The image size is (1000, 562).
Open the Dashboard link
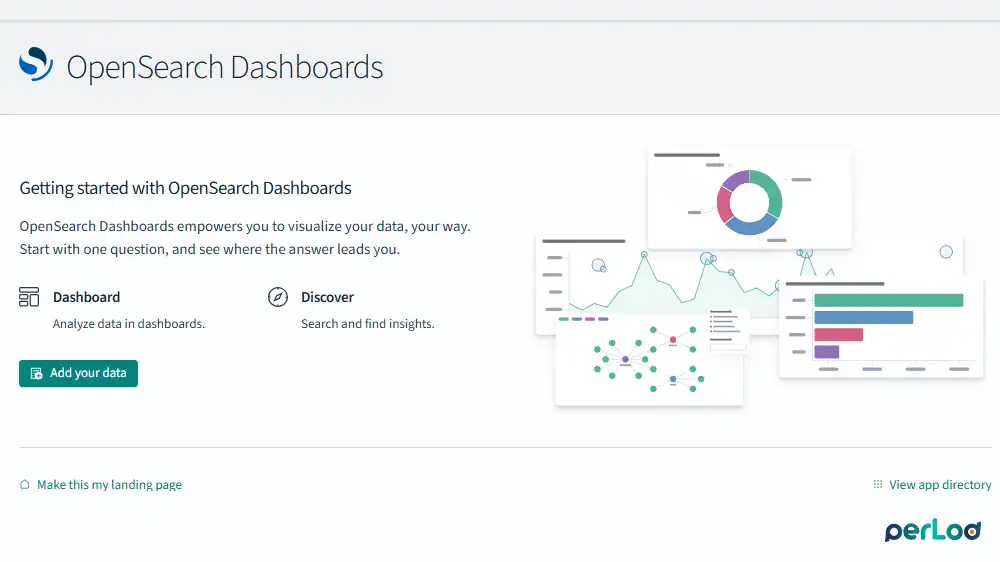[x=86, y=297]
